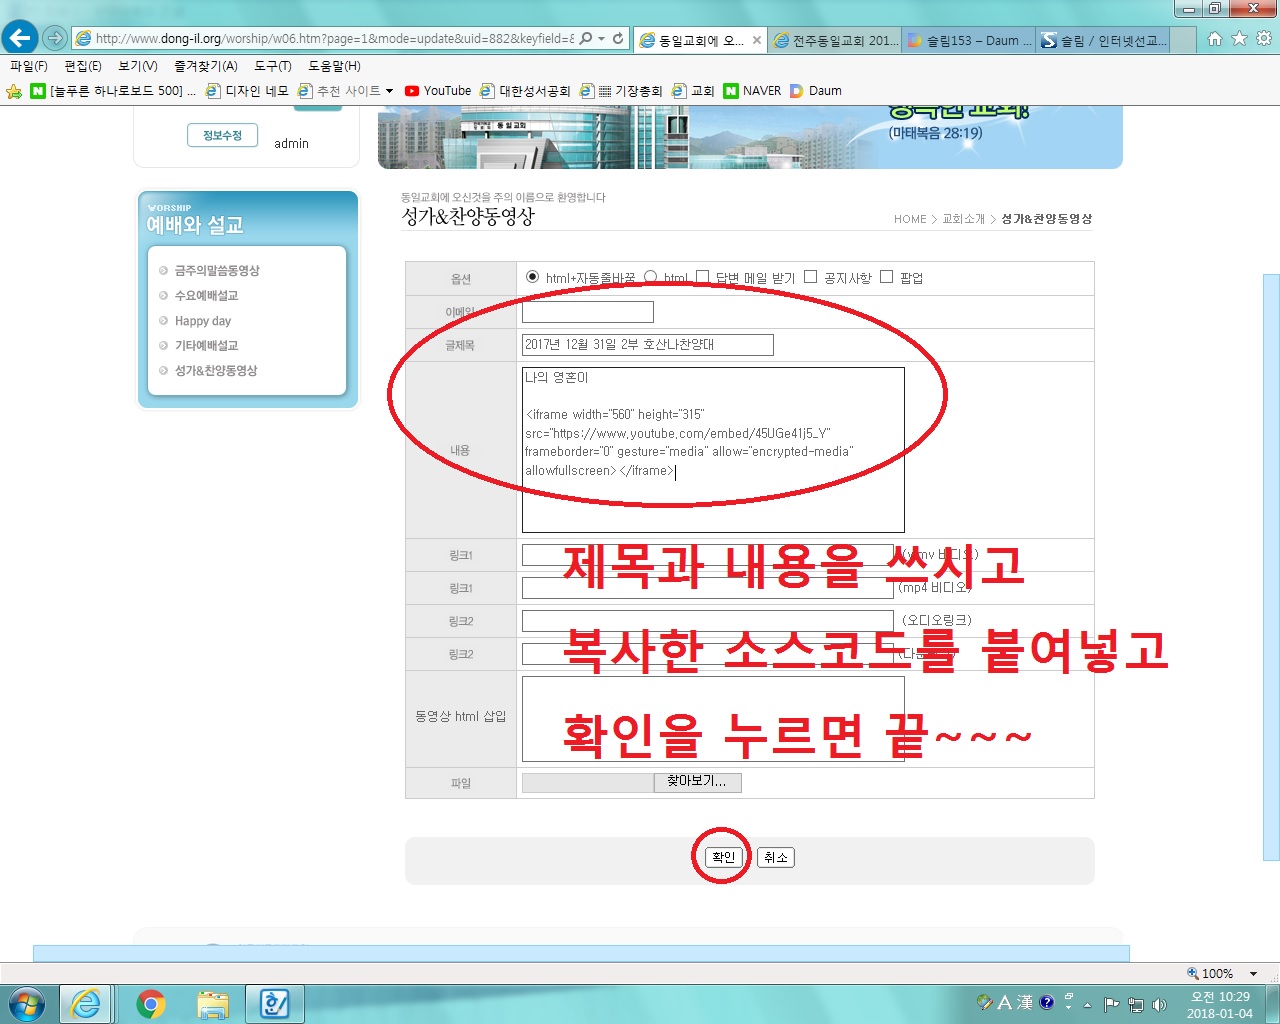Open YouTube bookmark in favorites bar

437,91
